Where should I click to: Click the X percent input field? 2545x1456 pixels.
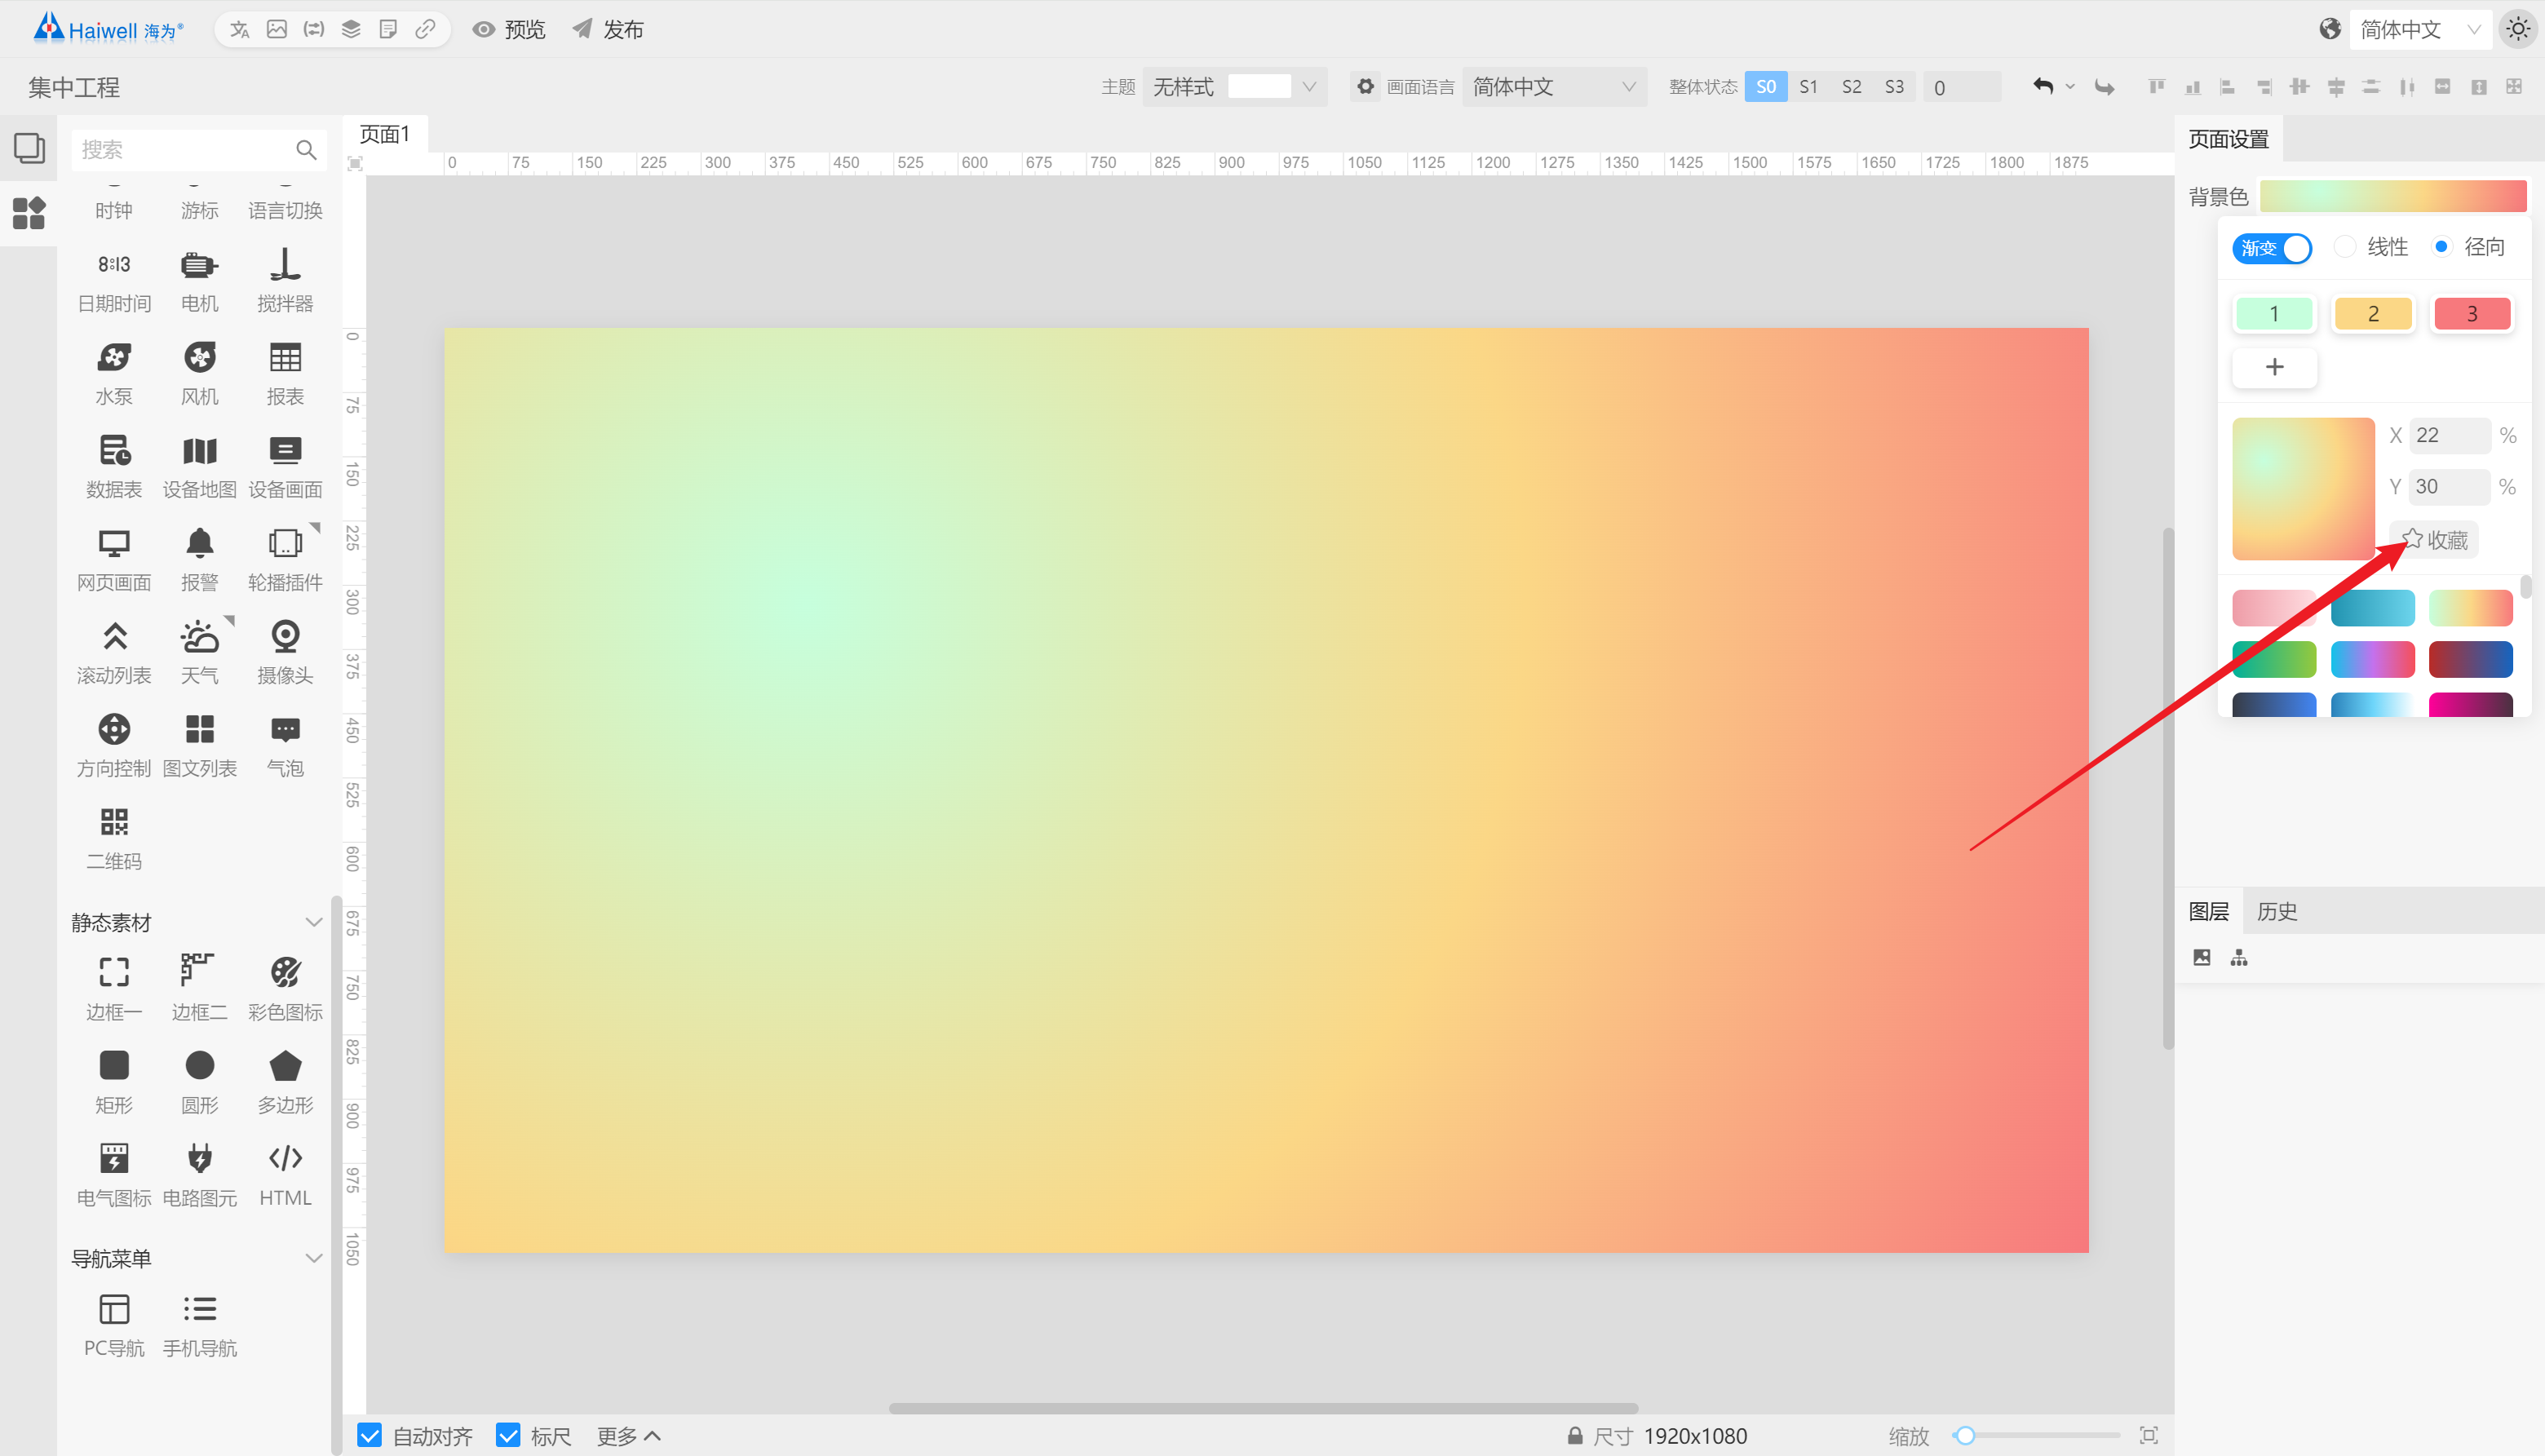tap(2449, 435)
